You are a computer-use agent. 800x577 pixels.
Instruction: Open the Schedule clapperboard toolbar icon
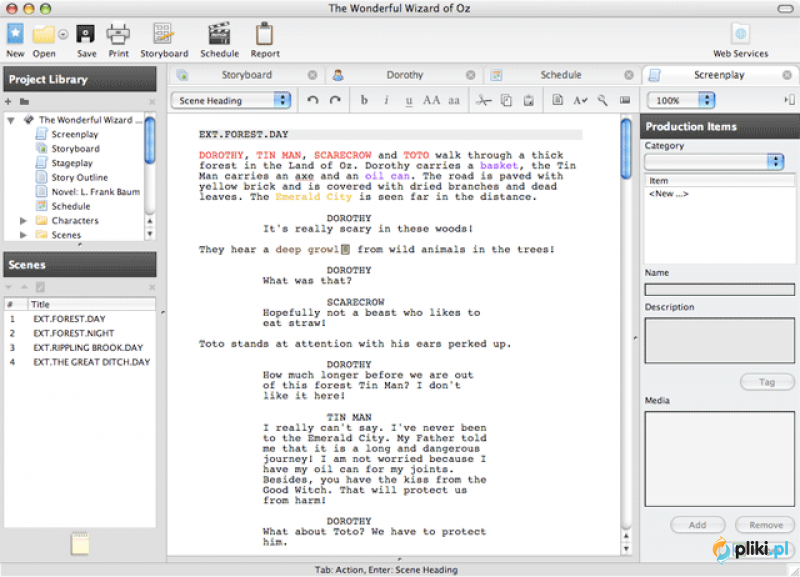(219, 34)
